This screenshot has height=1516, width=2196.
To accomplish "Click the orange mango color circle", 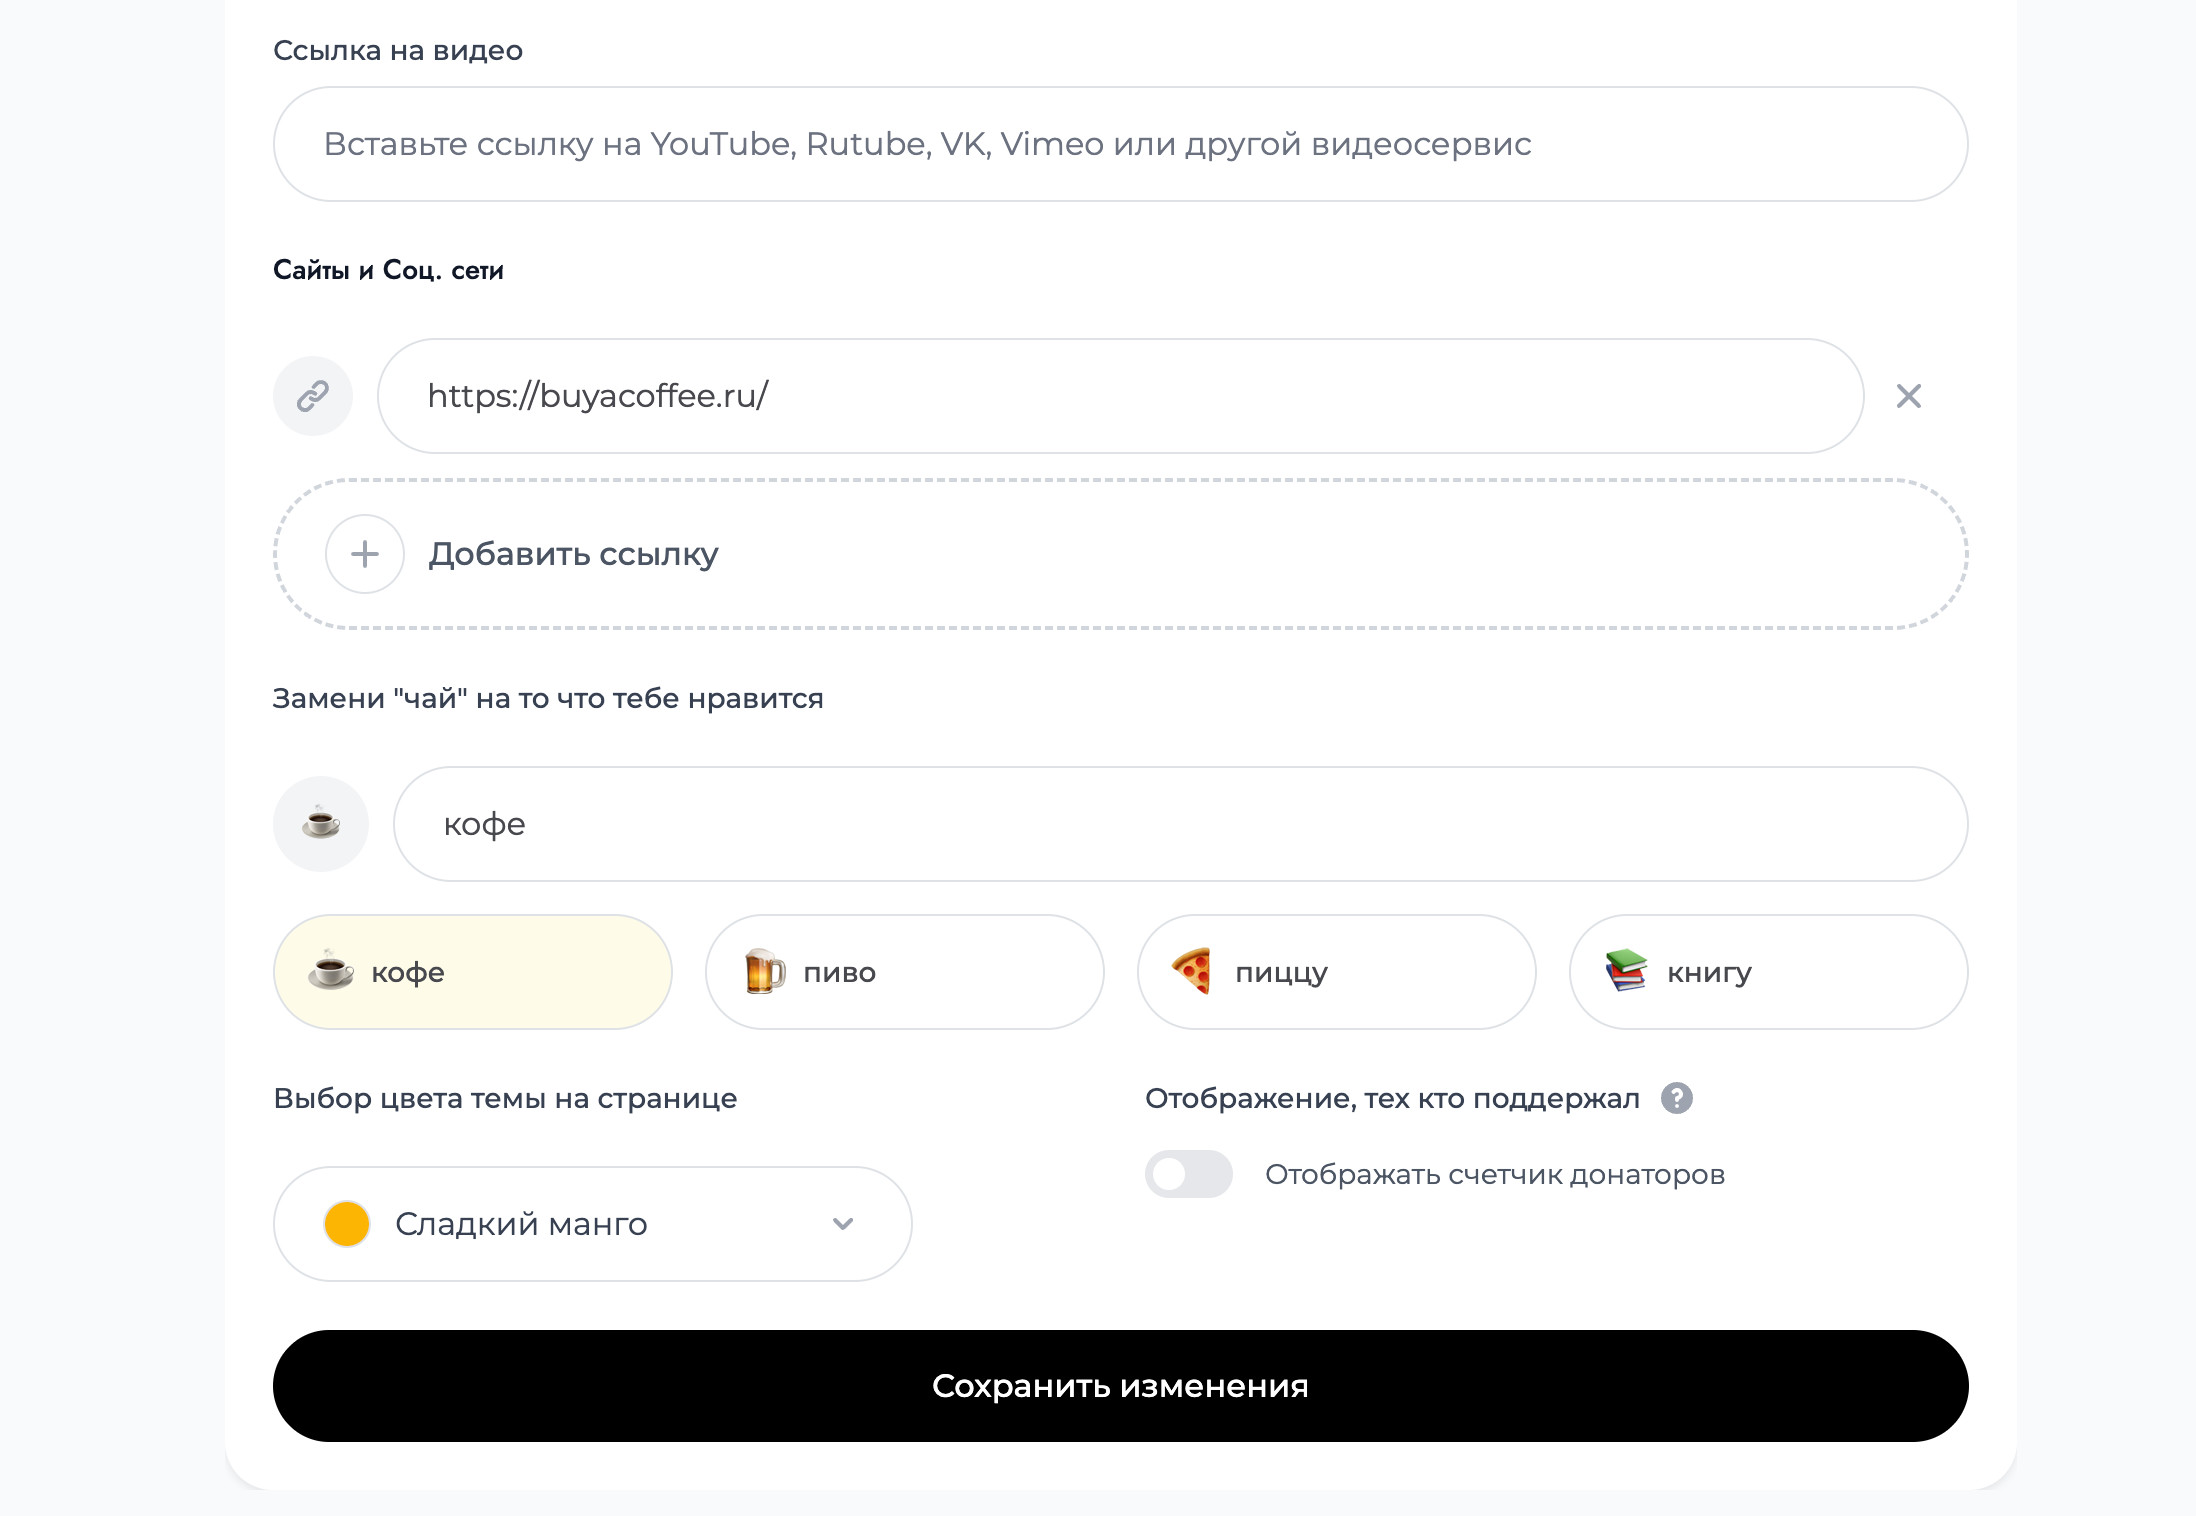I will pos(347,1224).
